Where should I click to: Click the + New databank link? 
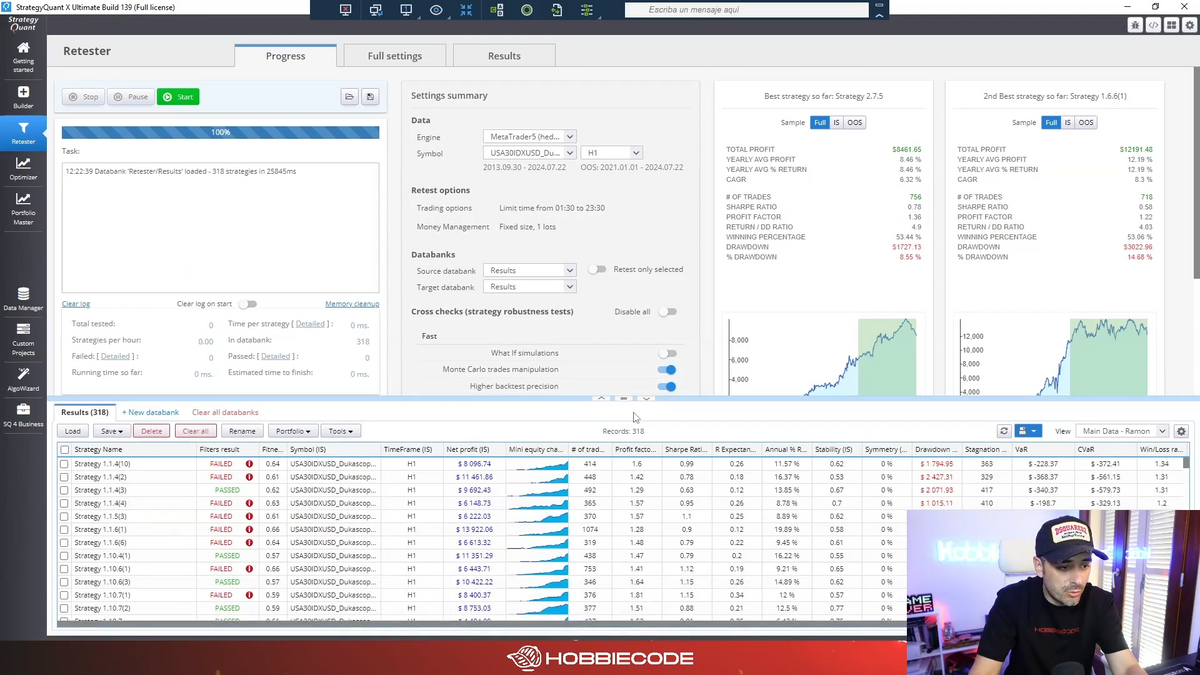pyautogui.click(x=150, y=412)
